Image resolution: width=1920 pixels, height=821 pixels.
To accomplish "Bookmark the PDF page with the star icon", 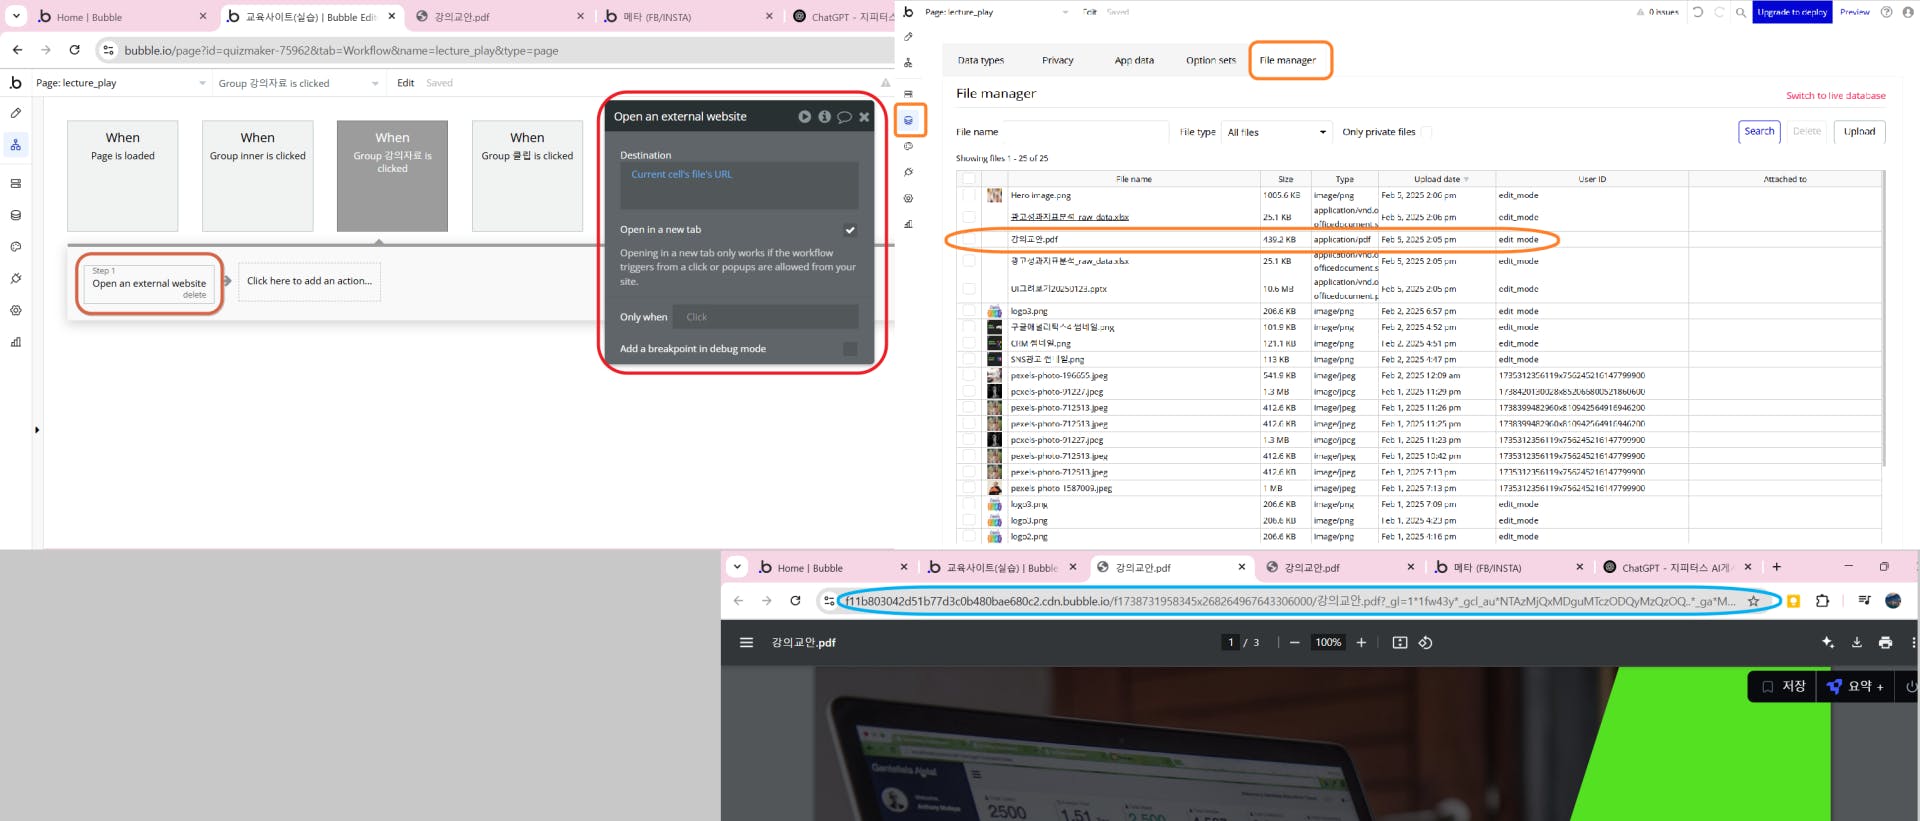I will (x=1753, y=601).
